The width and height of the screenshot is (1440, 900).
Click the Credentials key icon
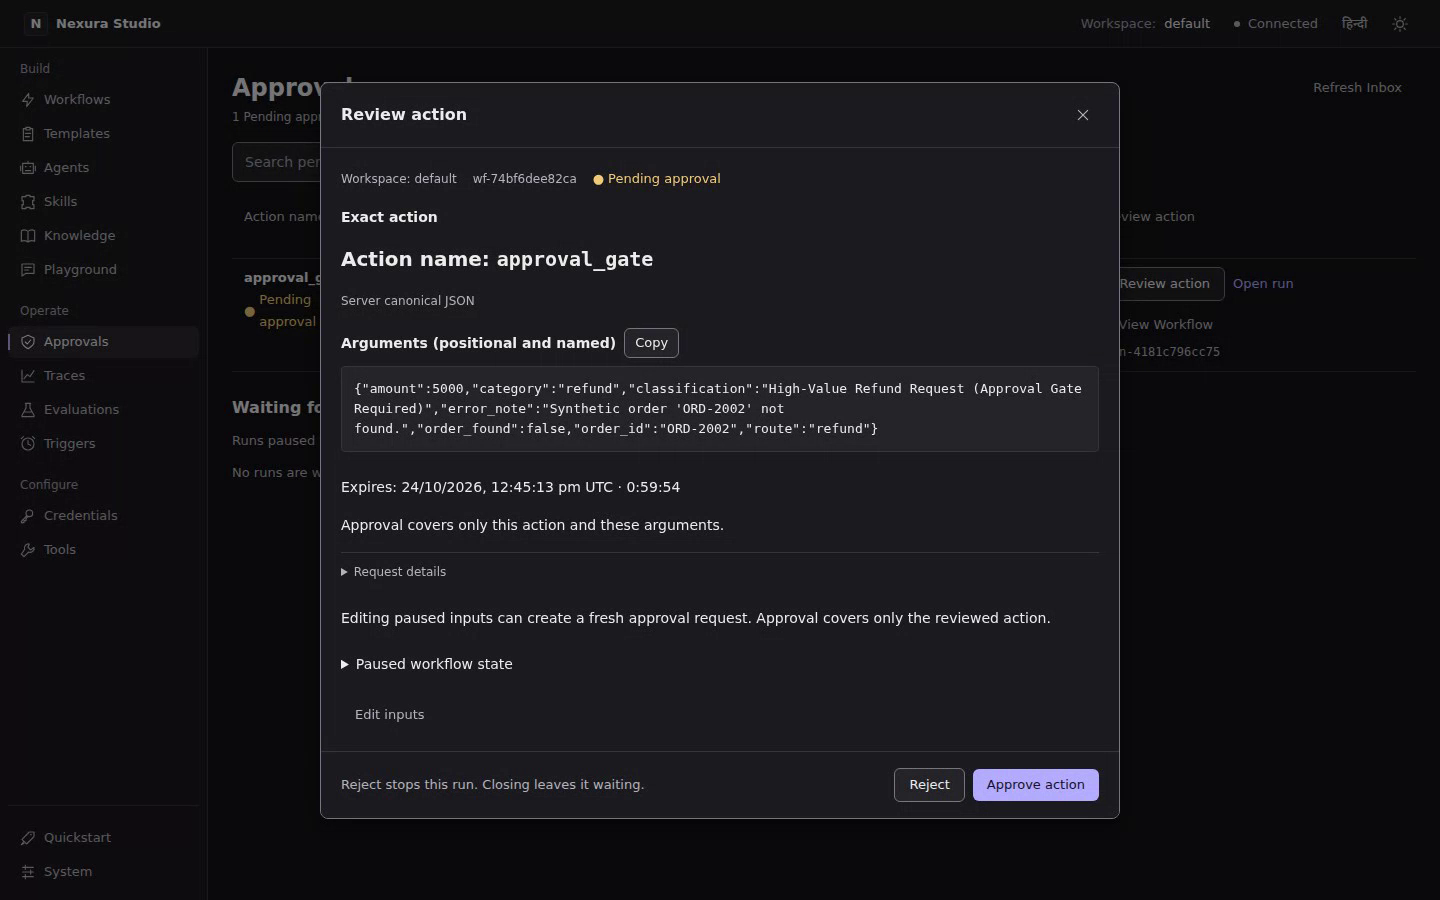[x=28, y=516]
